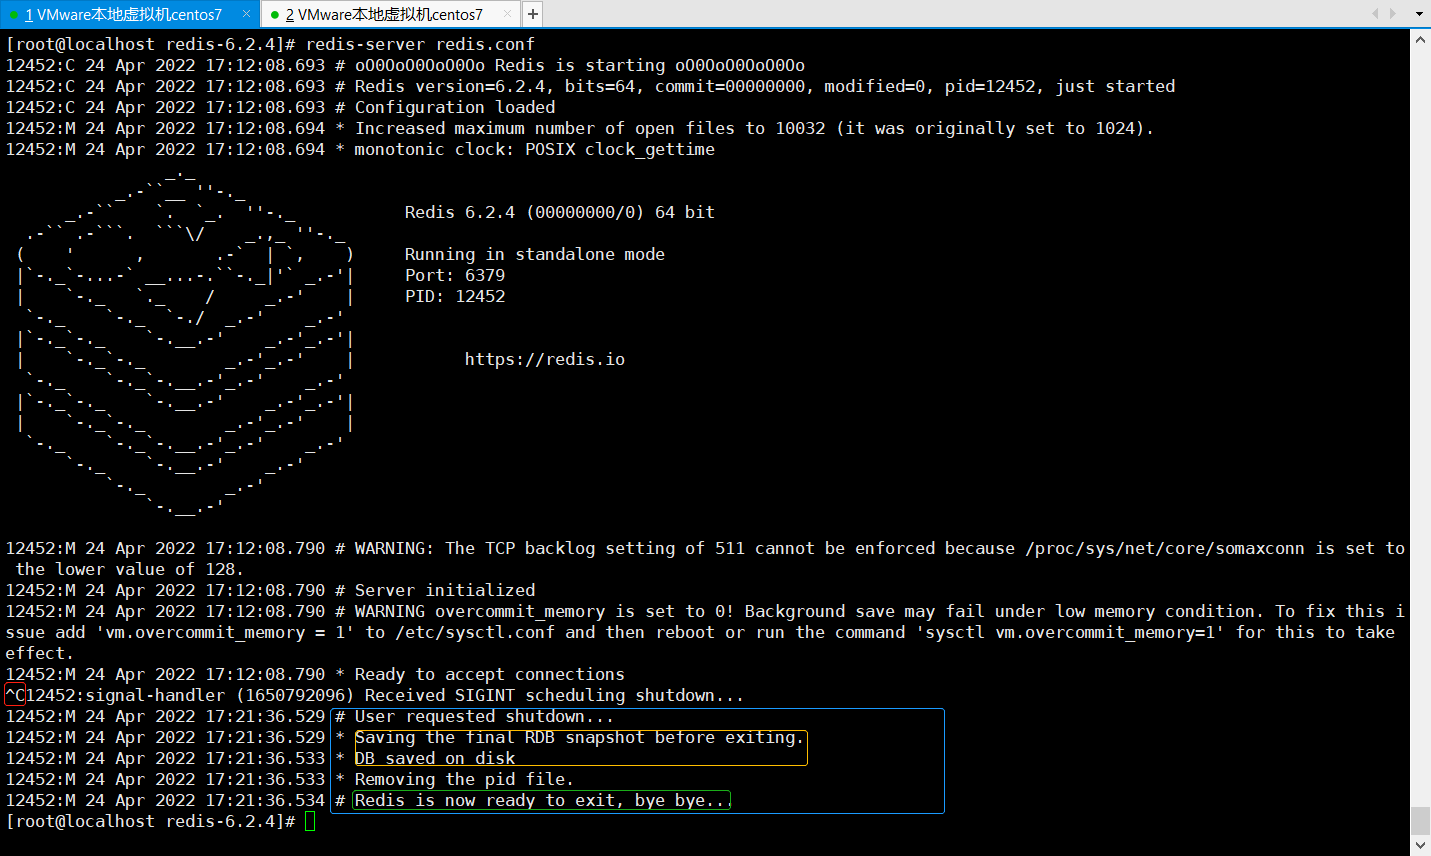Click the https://redis.io URL in the banner
Image resolution: width=1431 pixels, height=856 pixels.
(545, 360)
